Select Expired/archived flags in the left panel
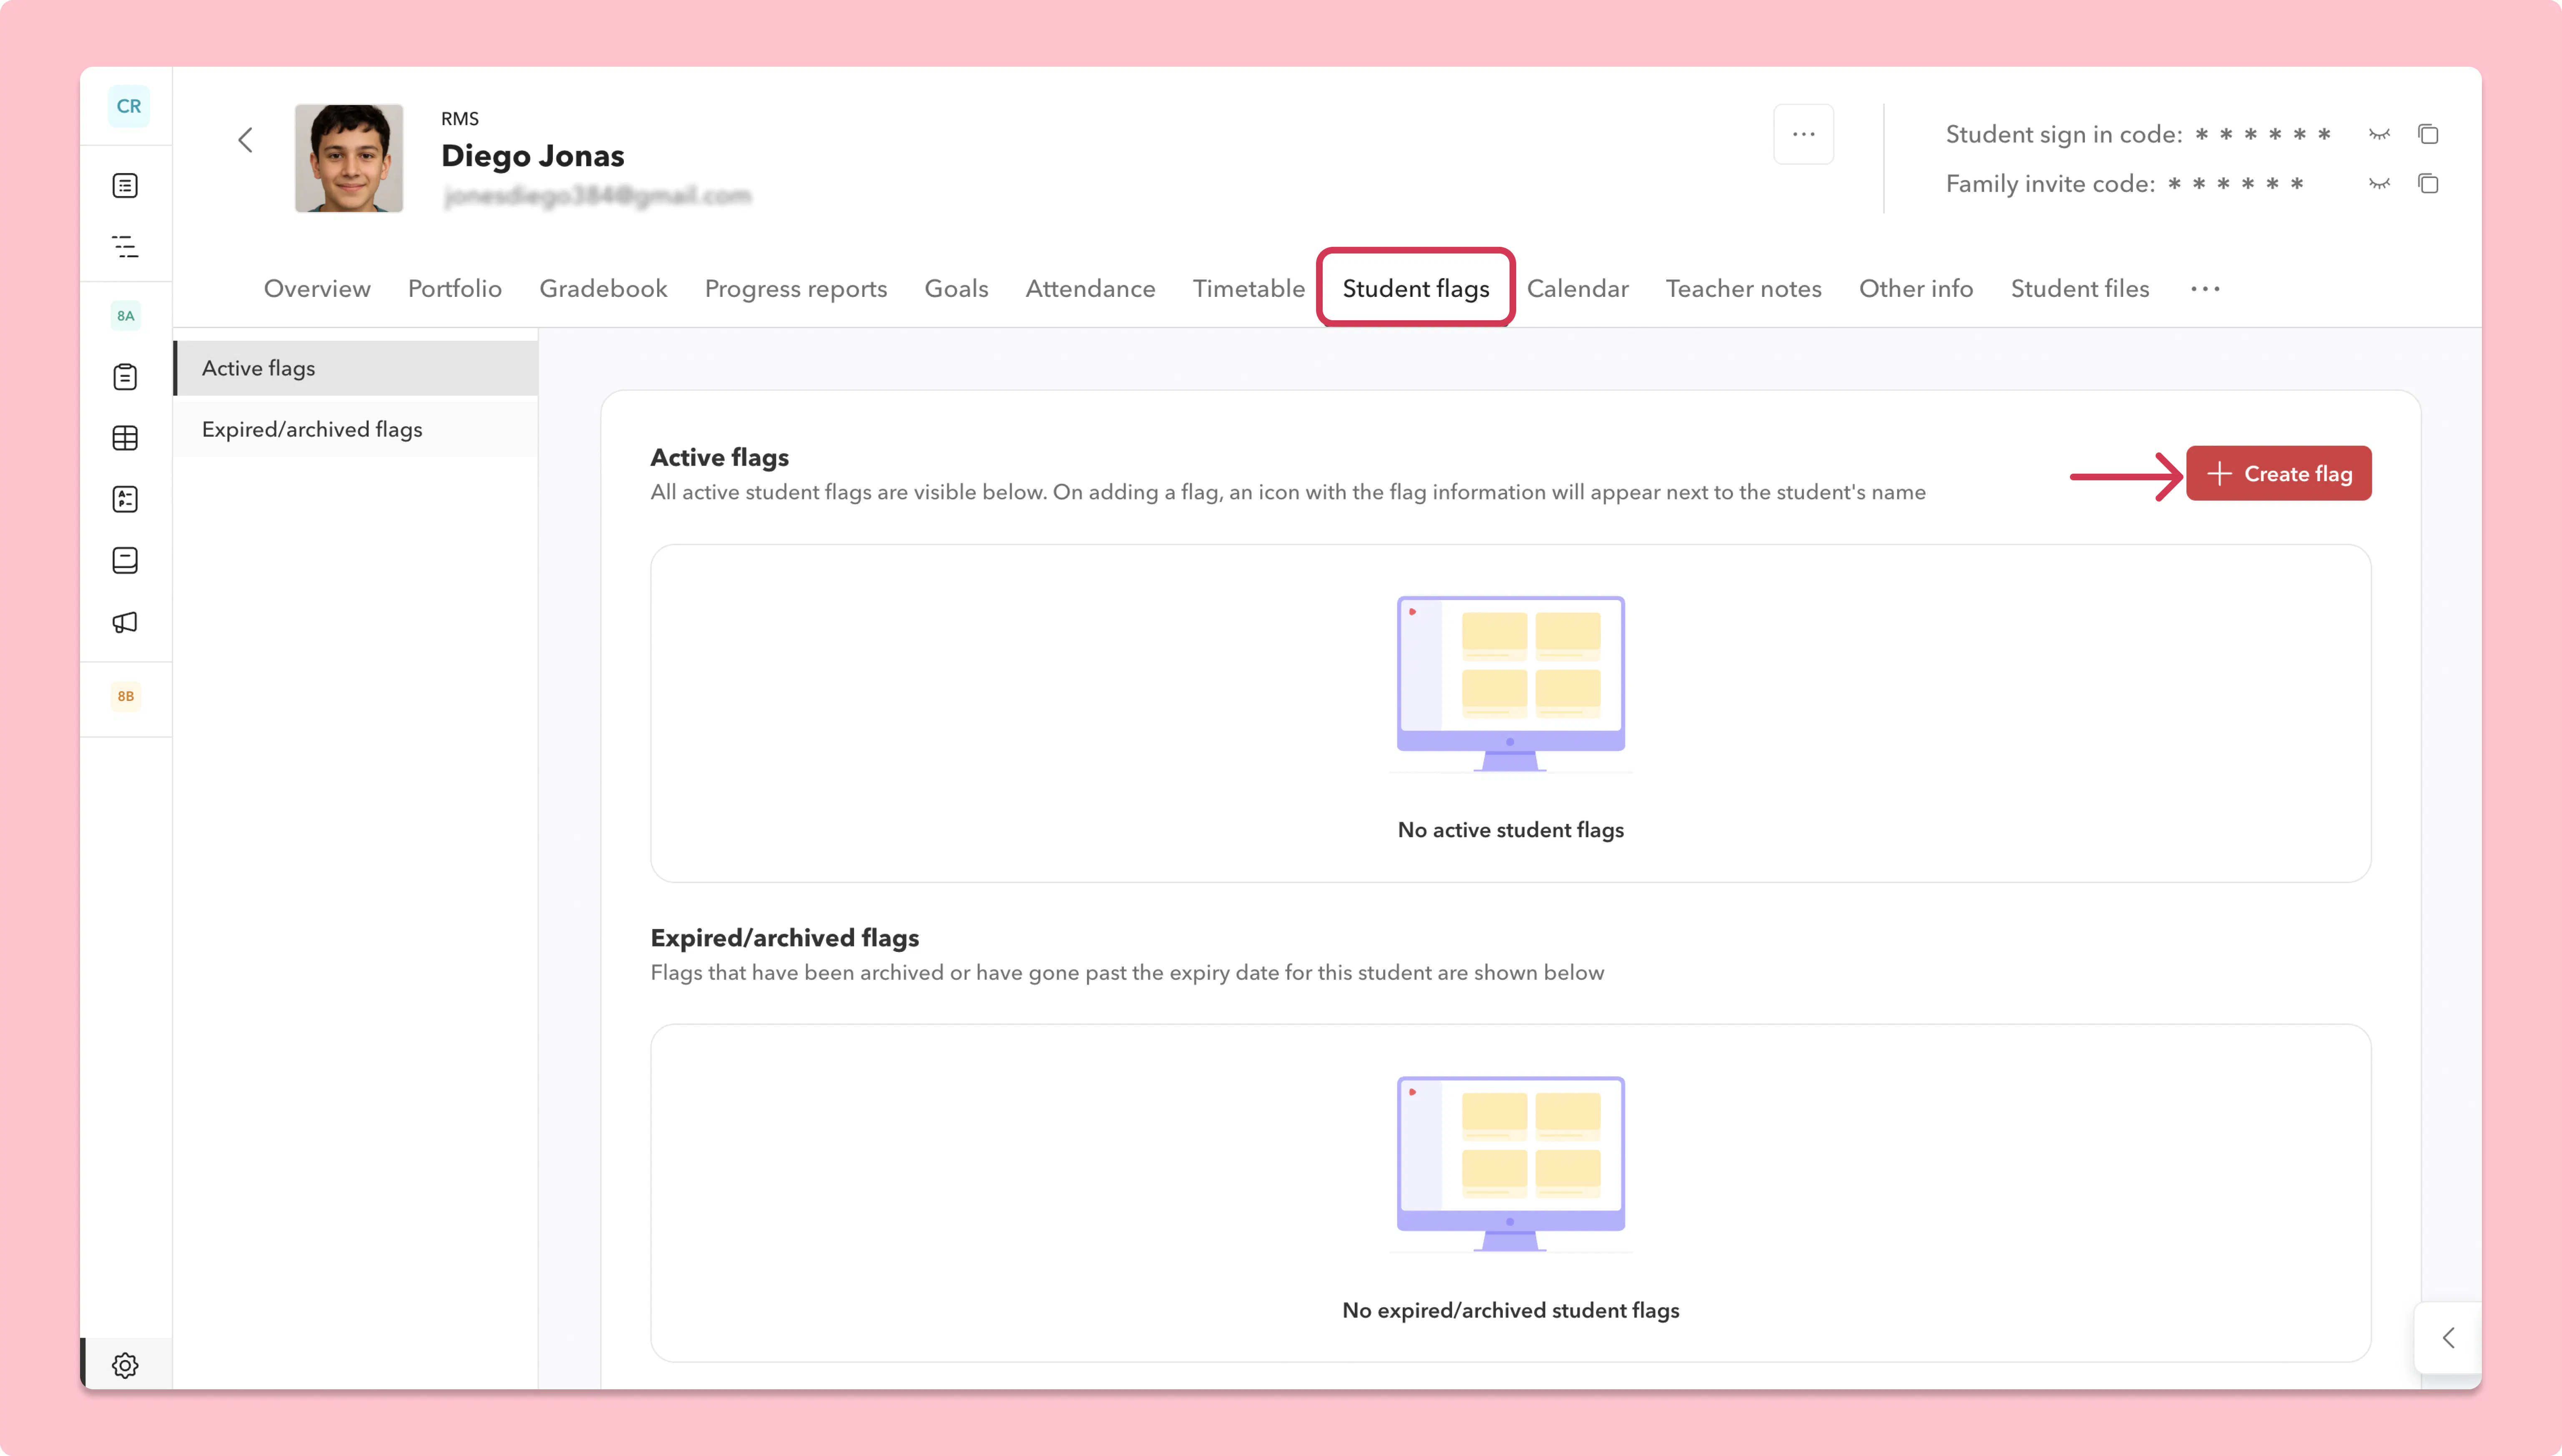The width and height of the screenshot is (2562, 1456). [x=356, y=429]
